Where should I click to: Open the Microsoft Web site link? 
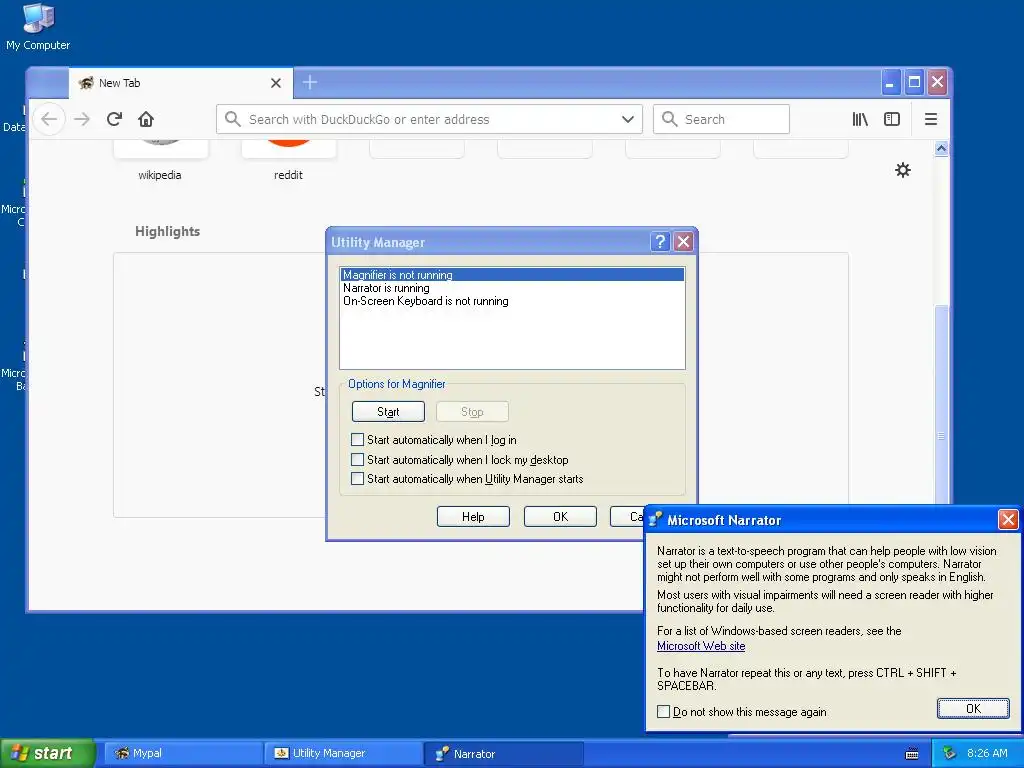click(701, 646)
